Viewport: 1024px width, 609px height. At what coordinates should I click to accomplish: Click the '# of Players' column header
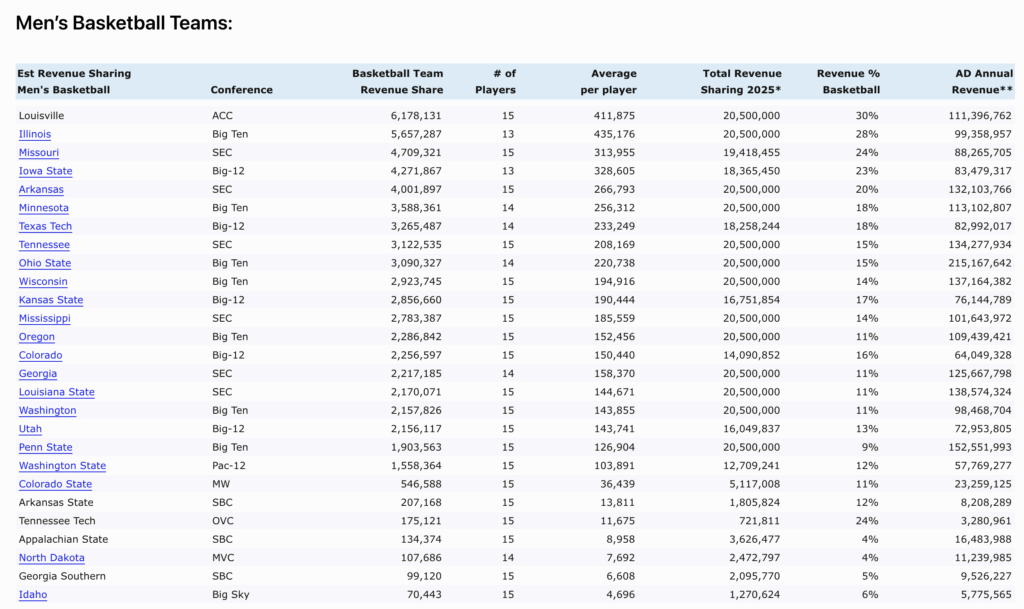click(497, 81)
